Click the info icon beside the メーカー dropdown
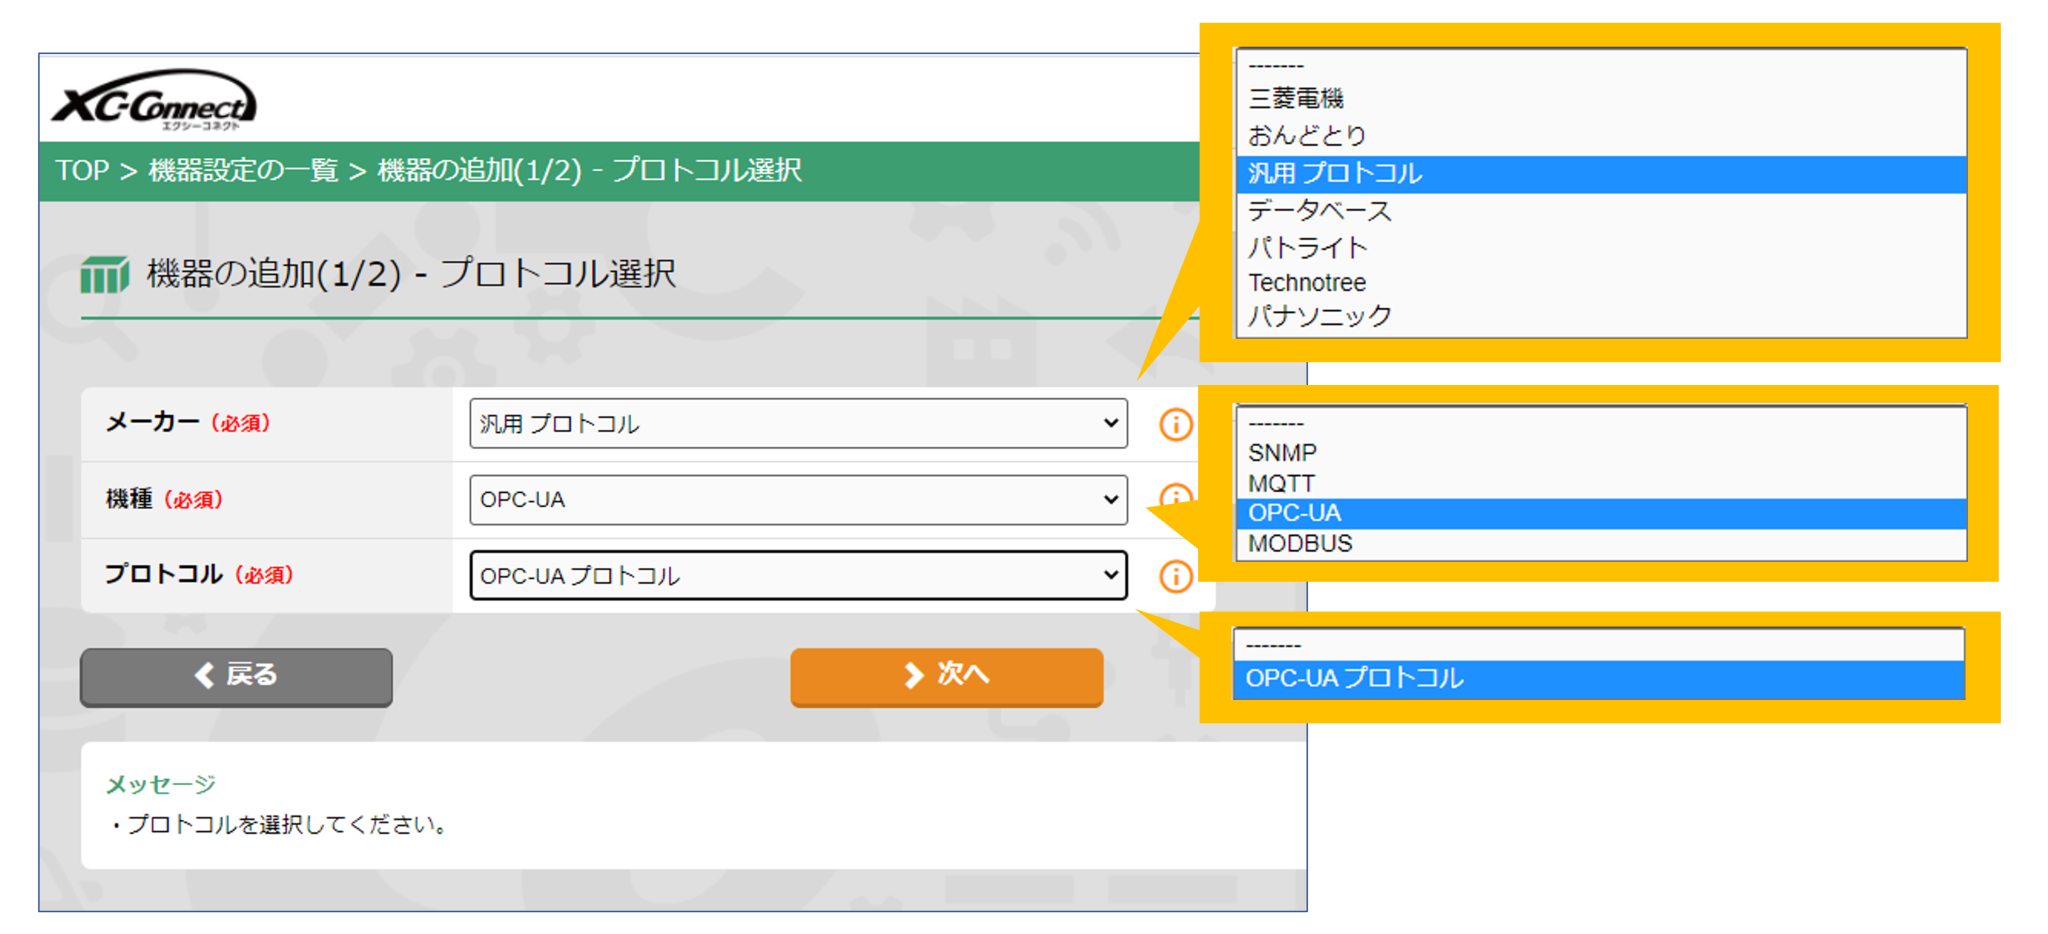The width and height of the screenshot is (2048, 934). (x=1176, y=423)
